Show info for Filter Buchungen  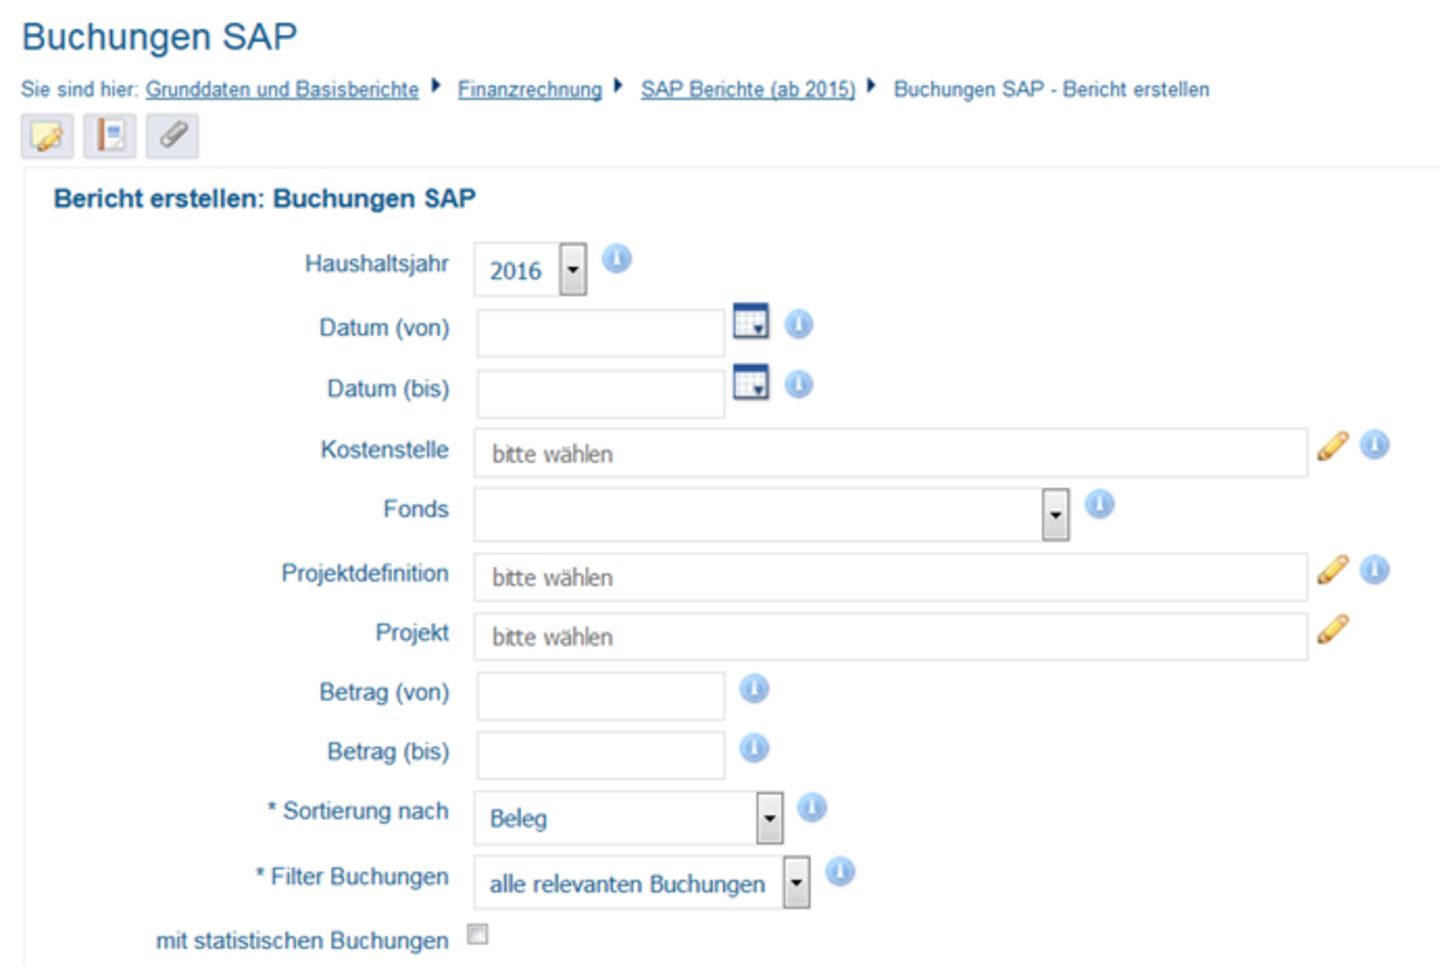[840, 872]
